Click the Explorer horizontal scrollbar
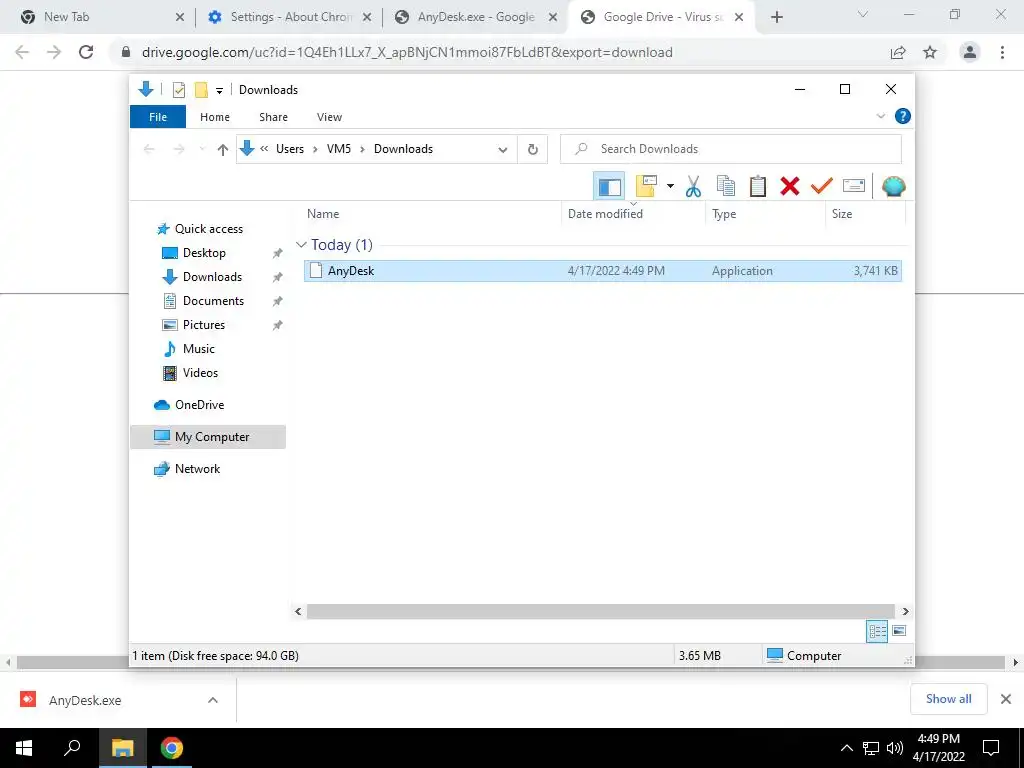The width and height of the screenshot is (1024, 768). [601, 611]
